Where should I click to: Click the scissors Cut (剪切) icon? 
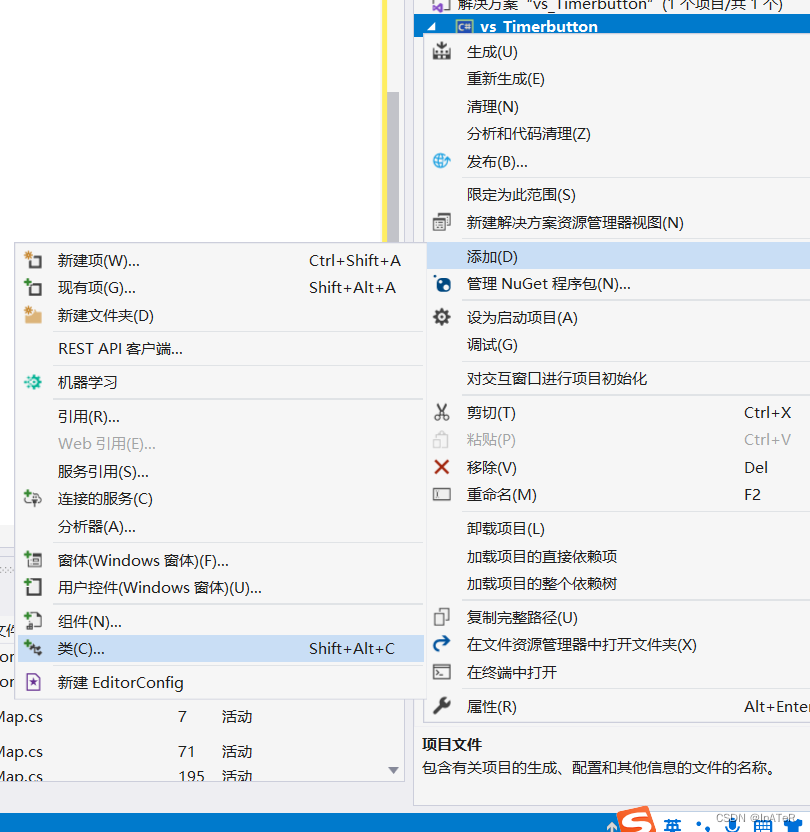click(441, 412)
